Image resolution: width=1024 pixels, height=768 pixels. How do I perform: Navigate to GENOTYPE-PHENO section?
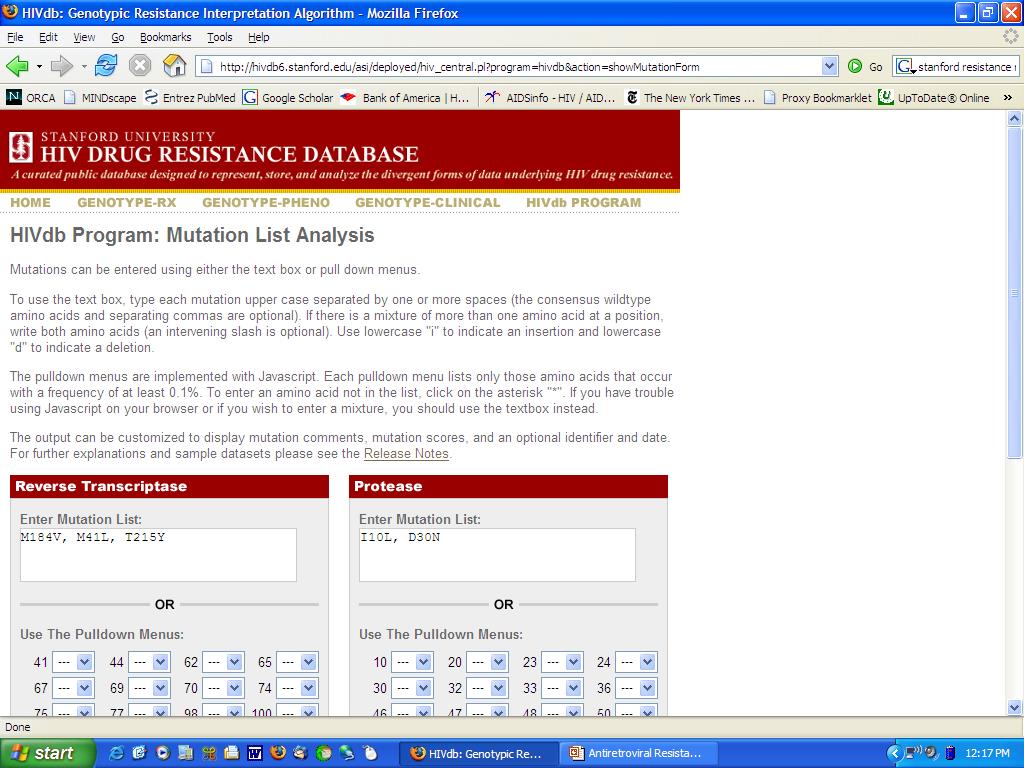click(266, 202)
